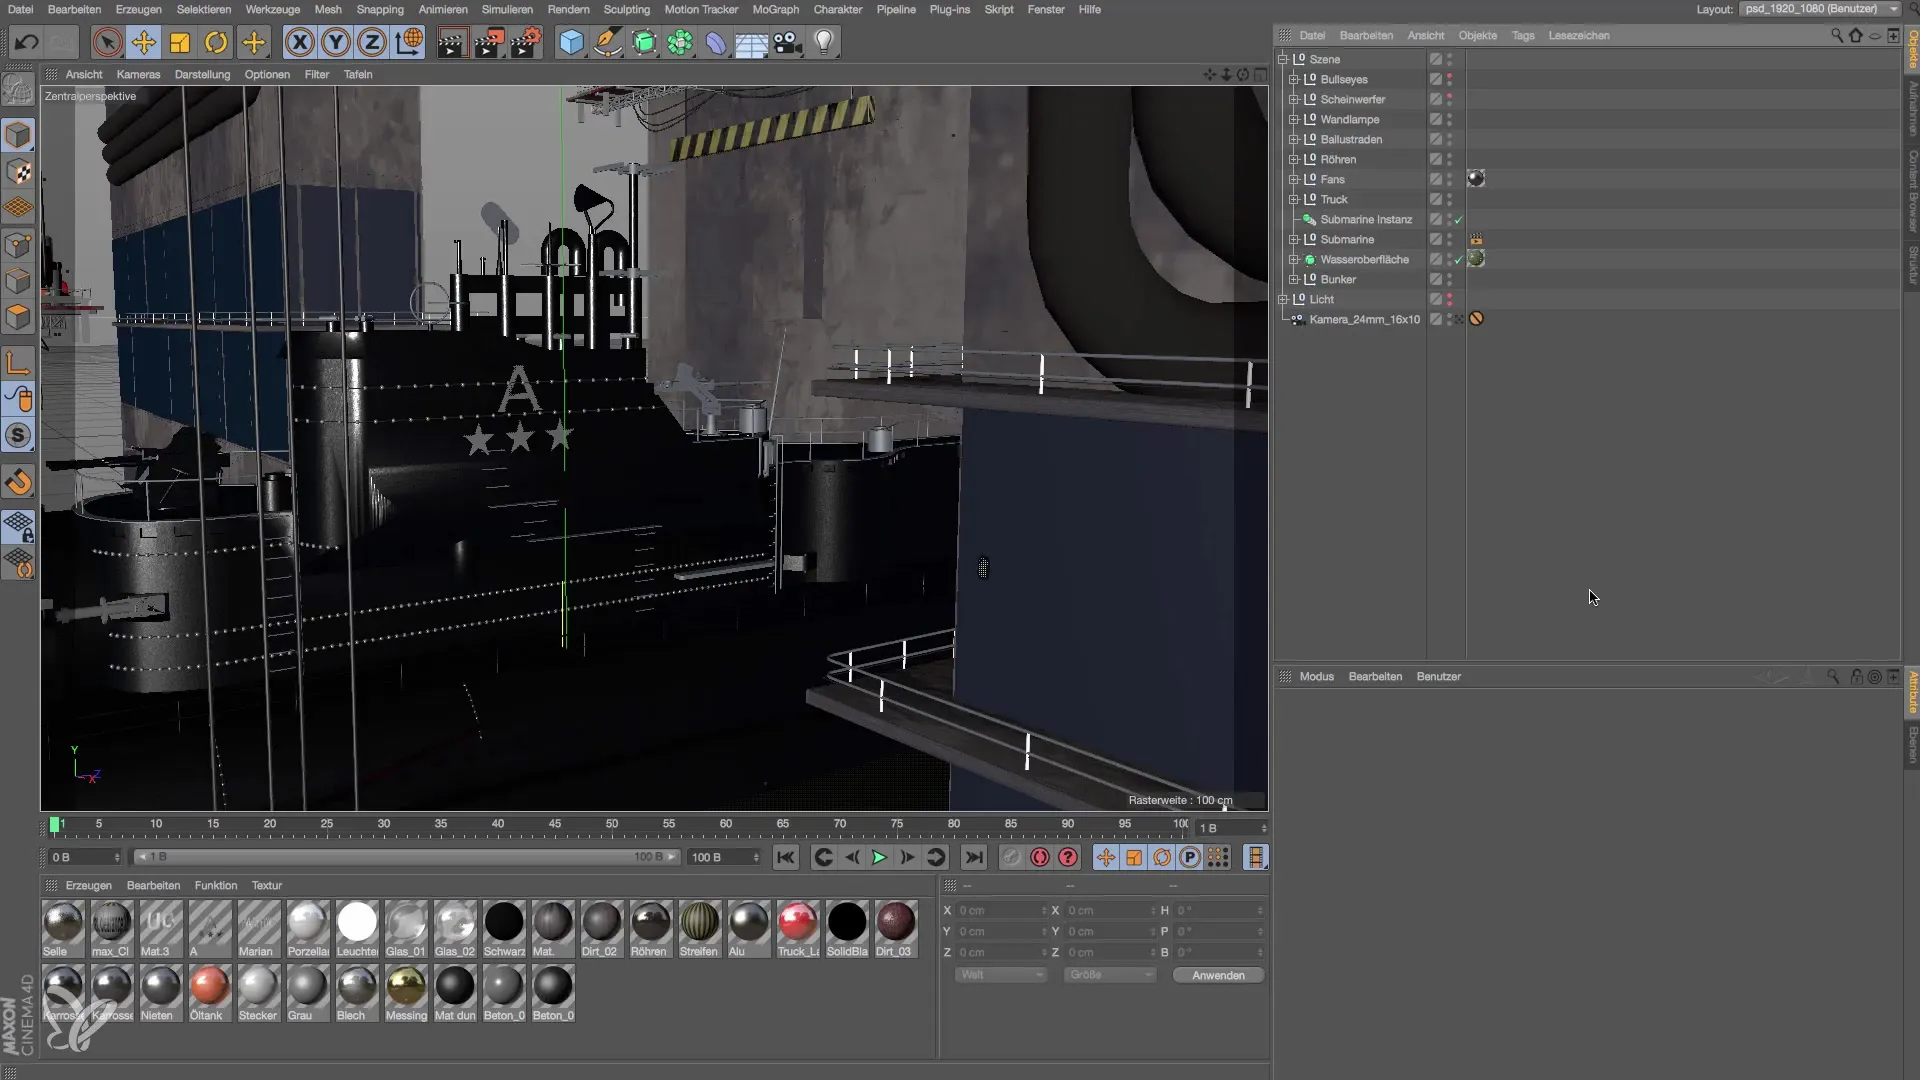Go to start of animation
Viewport: 1920px width, 1080px height.
[x=786, y=857]
